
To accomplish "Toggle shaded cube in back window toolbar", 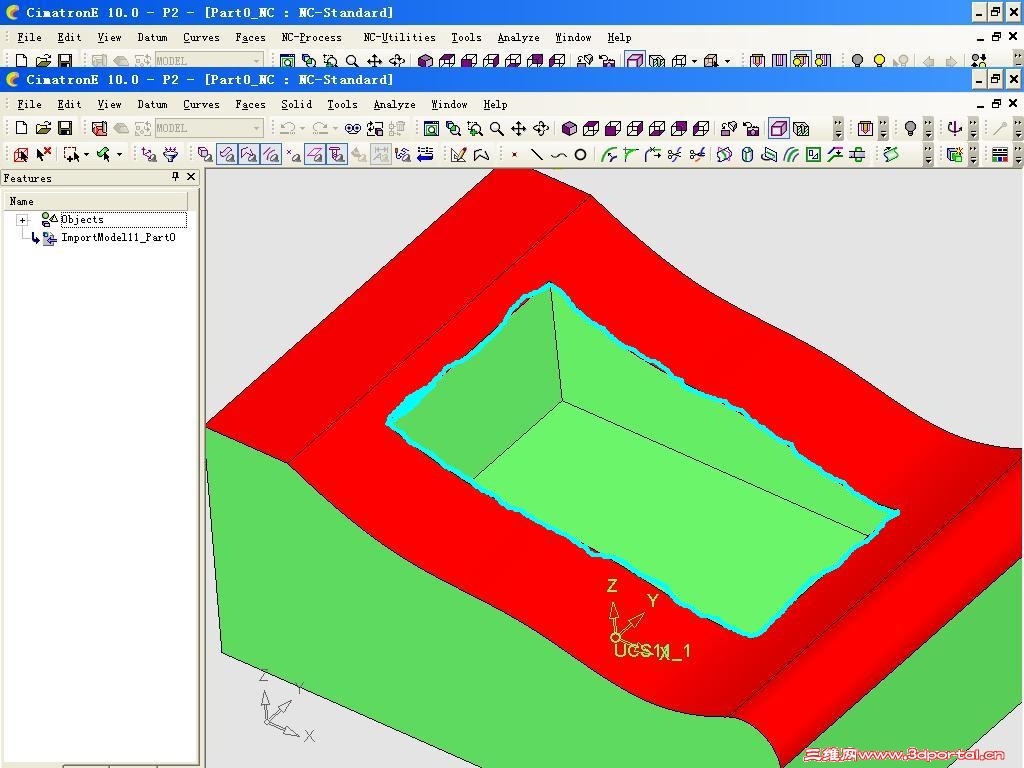I will 635,60.
